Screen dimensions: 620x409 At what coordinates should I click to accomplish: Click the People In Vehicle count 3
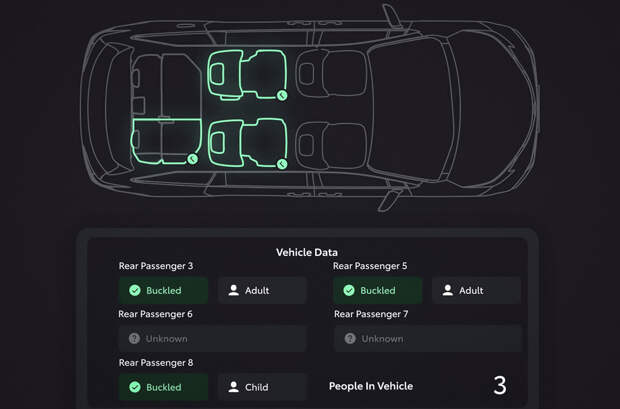[500, 385]
